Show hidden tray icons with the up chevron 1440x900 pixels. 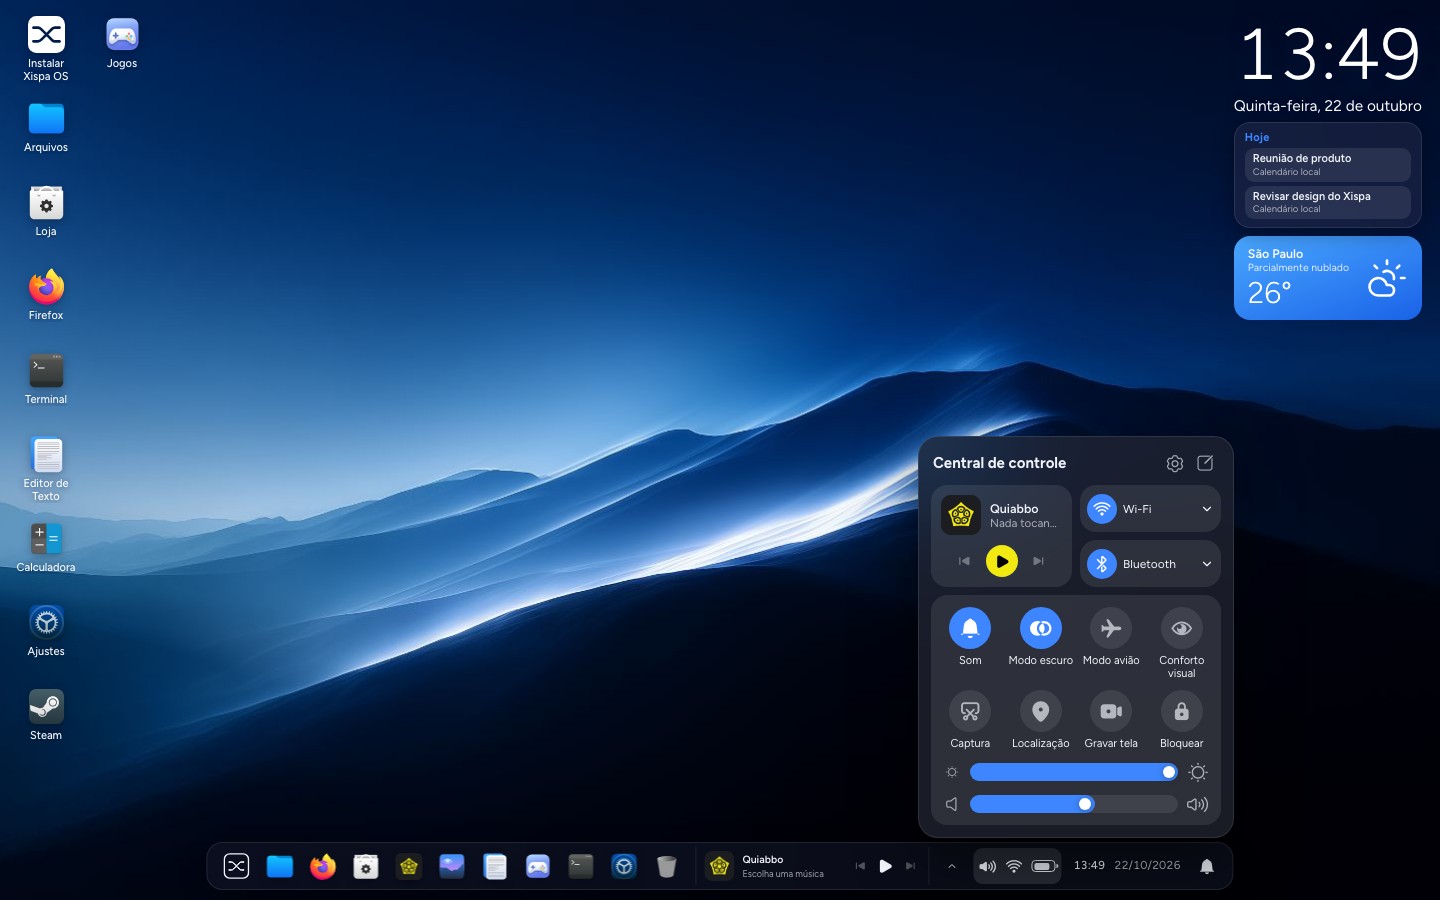click(x=951, y=866)
